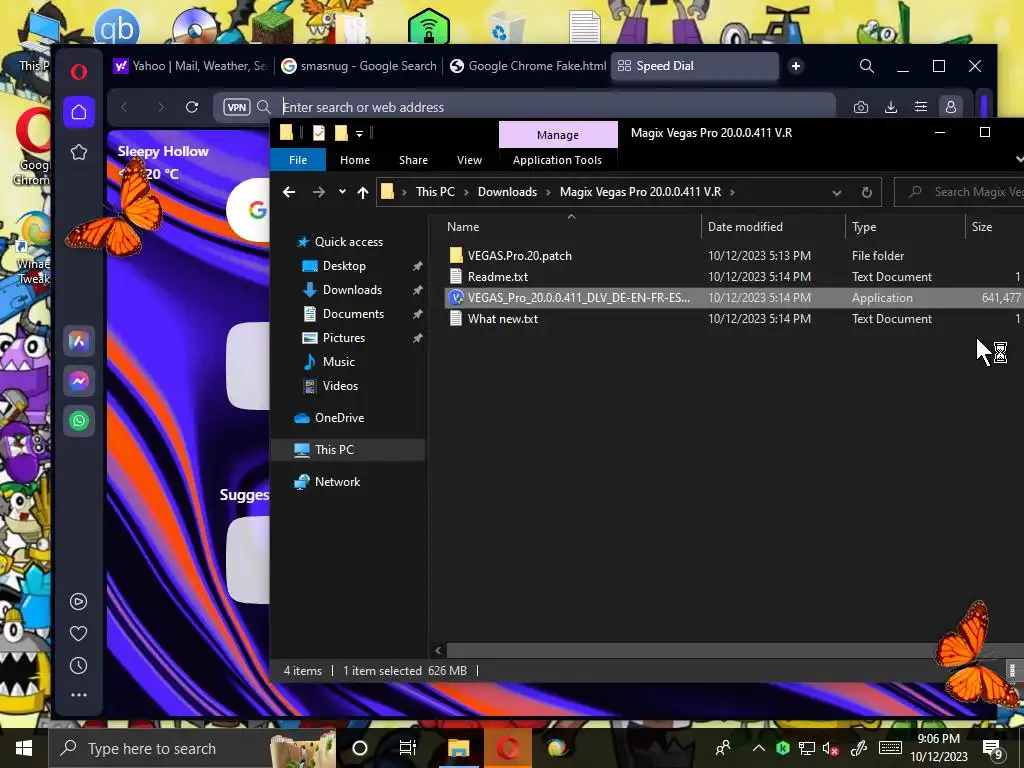Click Explorer Properties quick access icon

319,133
